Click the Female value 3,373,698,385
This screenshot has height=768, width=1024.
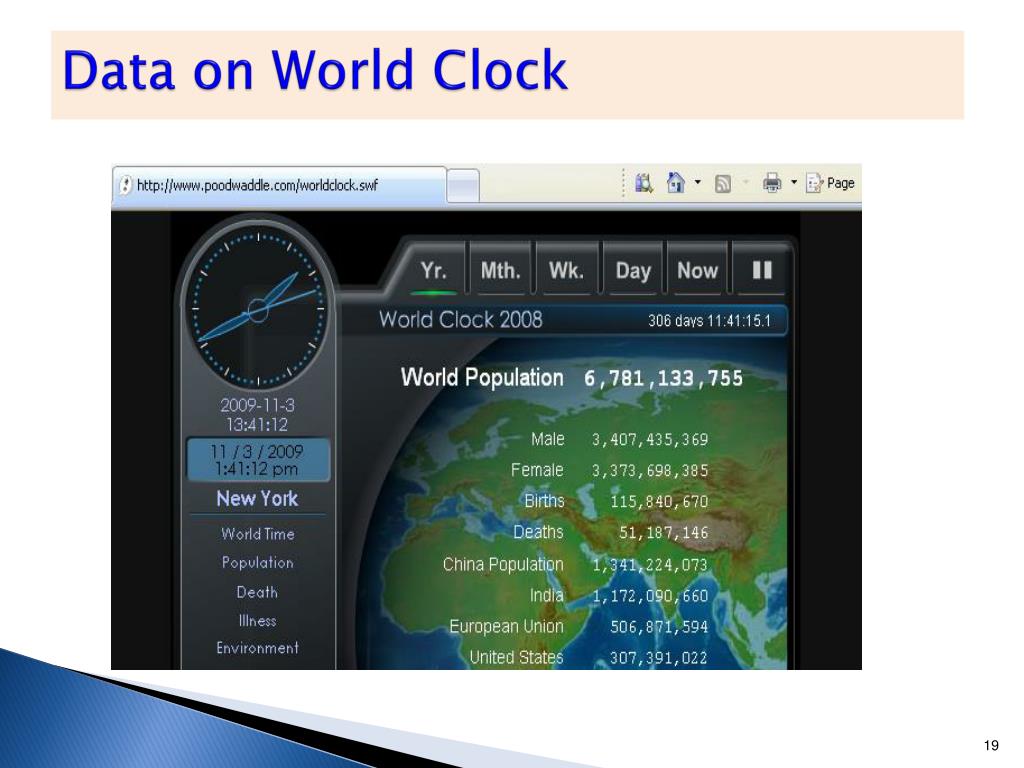tap(650, 470)
